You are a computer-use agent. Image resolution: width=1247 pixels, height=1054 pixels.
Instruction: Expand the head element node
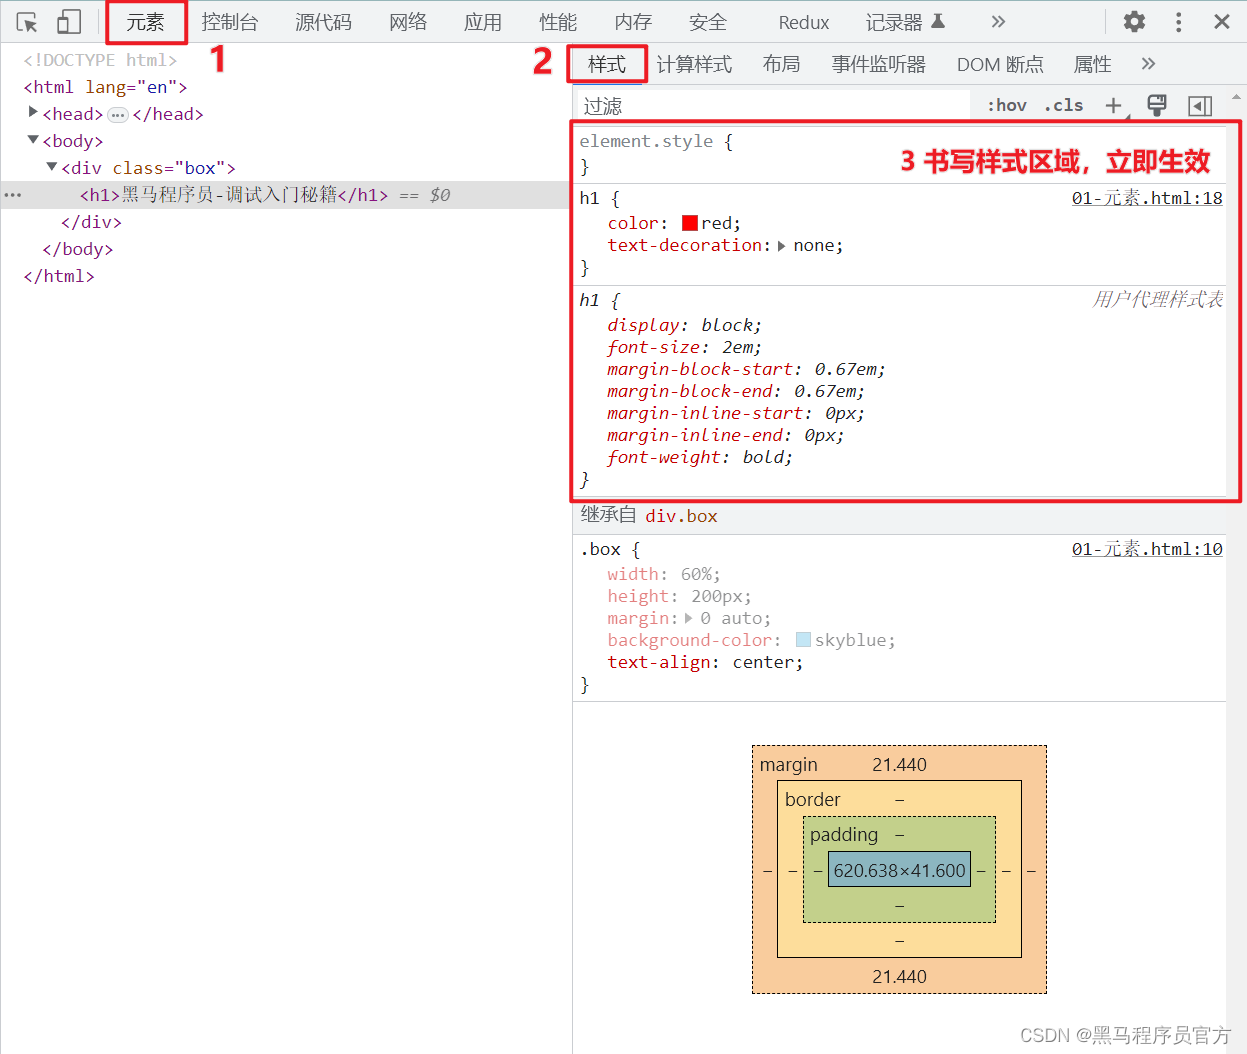pos(33,113)
